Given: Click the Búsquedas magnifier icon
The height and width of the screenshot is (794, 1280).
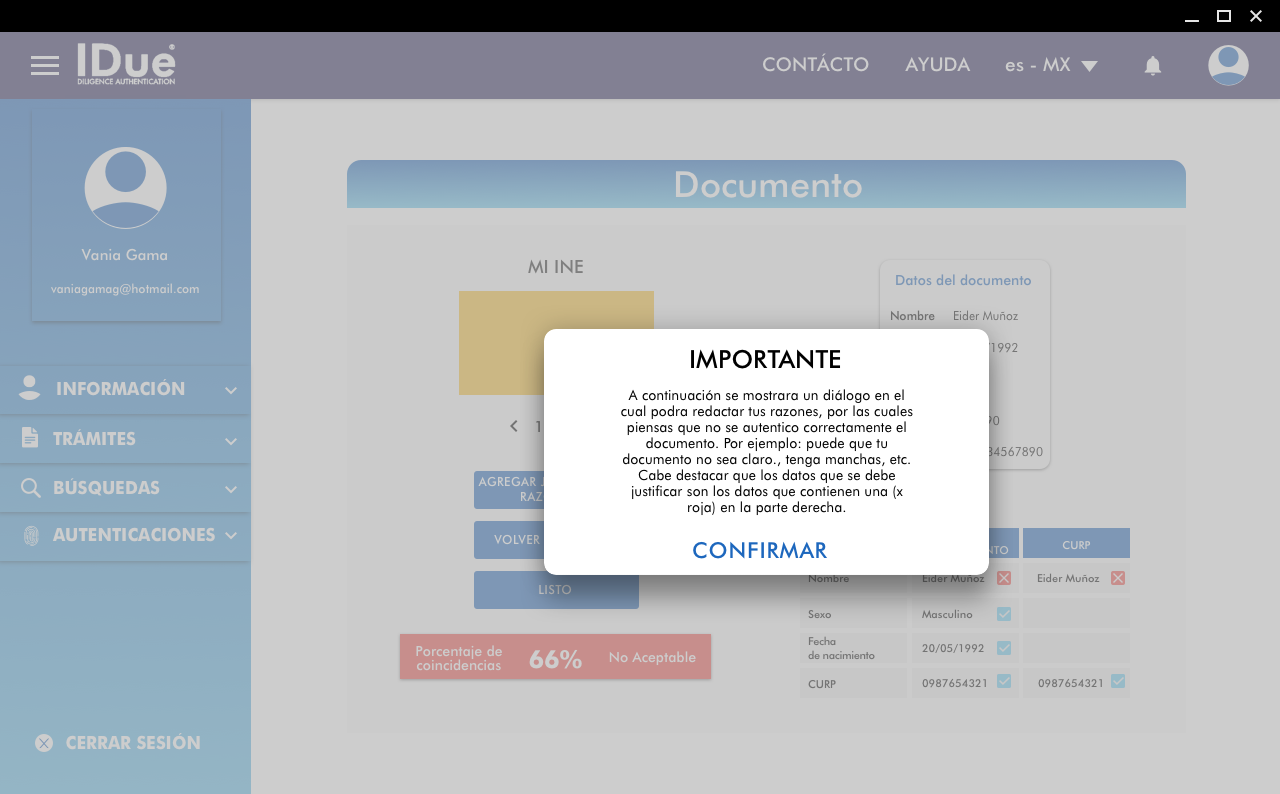Looking at the screenshot, I should click(31, 488).
